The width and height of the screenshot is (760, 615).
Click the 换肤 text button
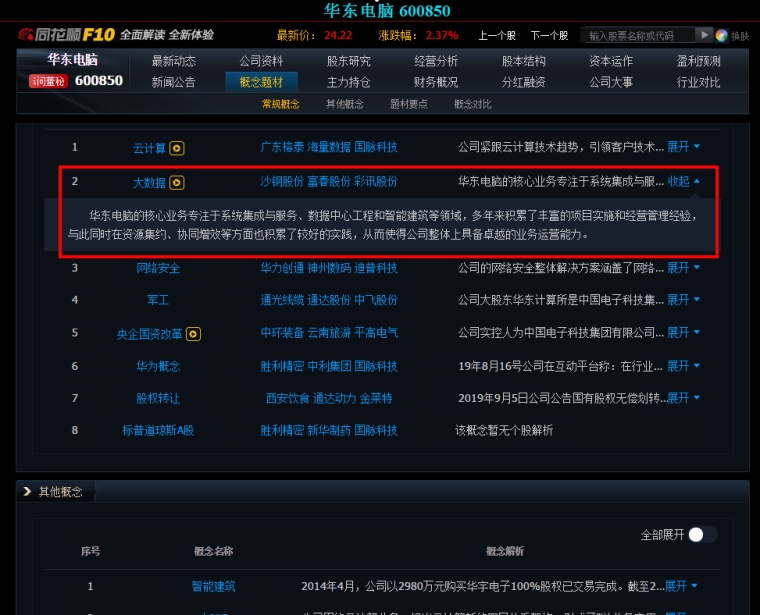(740, 36)
